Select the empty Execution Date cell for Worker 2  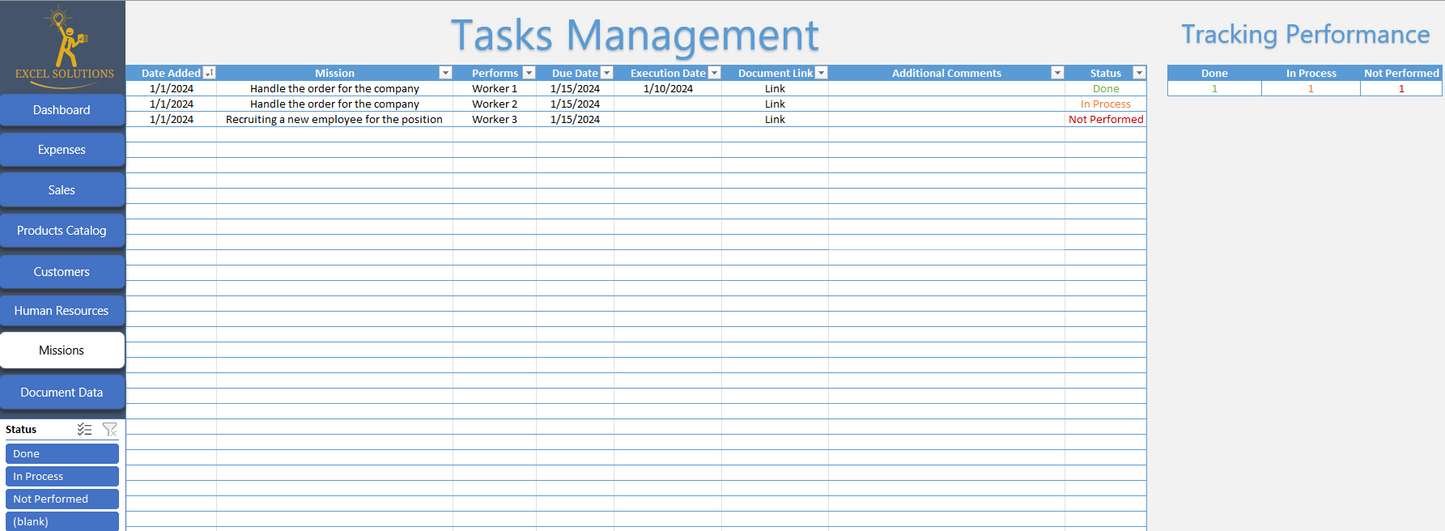(x=668, y=104)
